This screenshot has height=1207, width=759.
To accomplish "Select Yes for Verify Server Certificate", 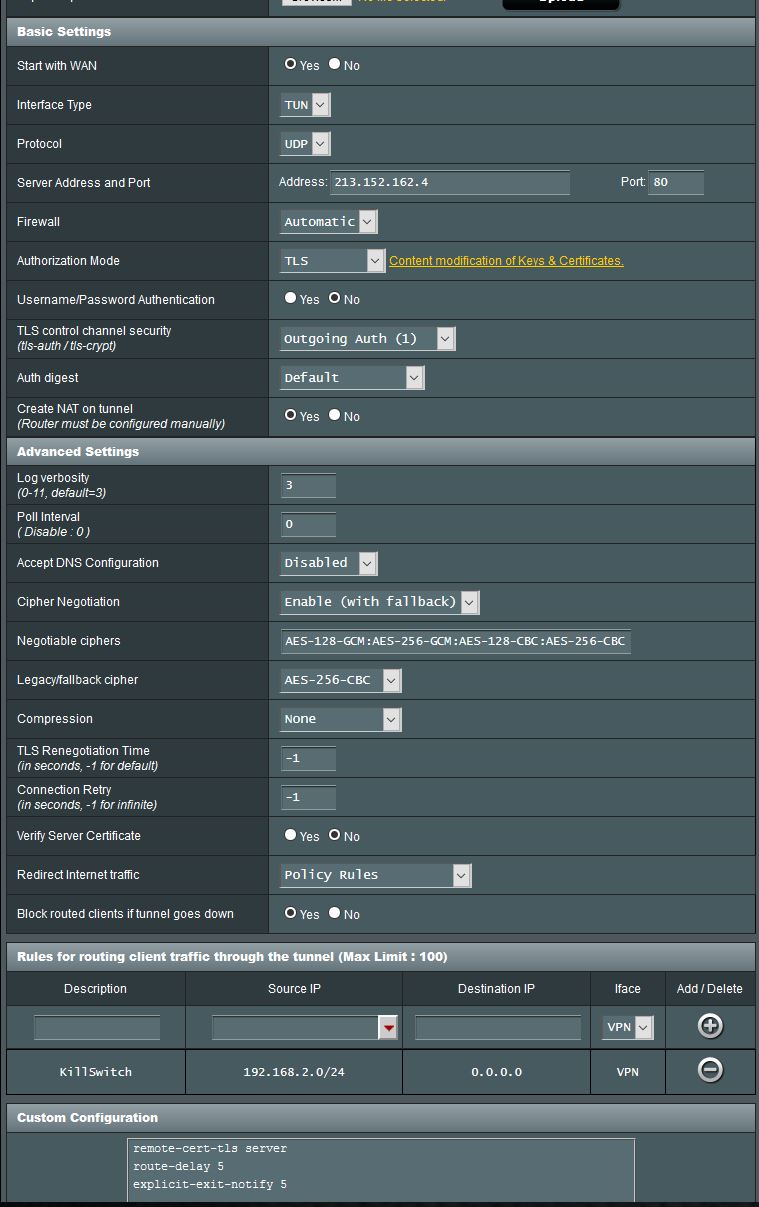I will 290,835.
